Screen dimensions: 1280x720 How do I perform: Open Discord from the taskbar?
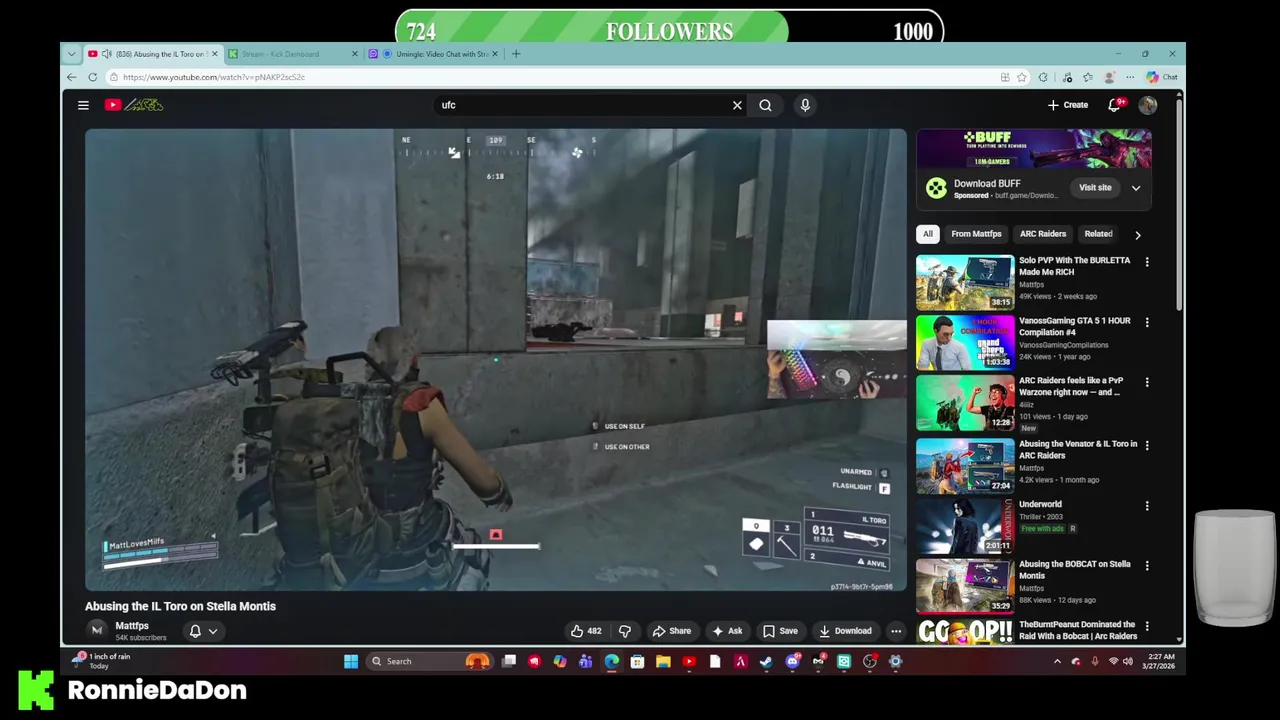pyautogui.click(x=793, y=661)
